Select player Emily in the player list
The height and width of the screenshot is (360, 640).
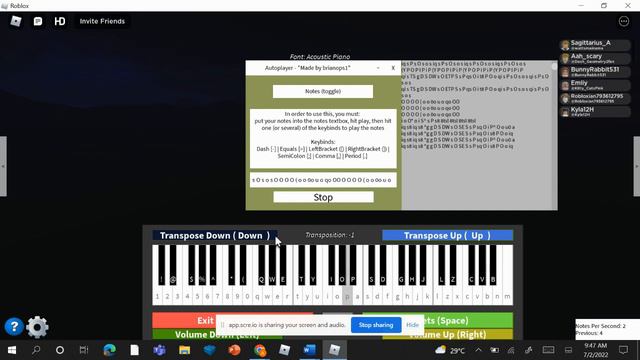coord(595,85)
